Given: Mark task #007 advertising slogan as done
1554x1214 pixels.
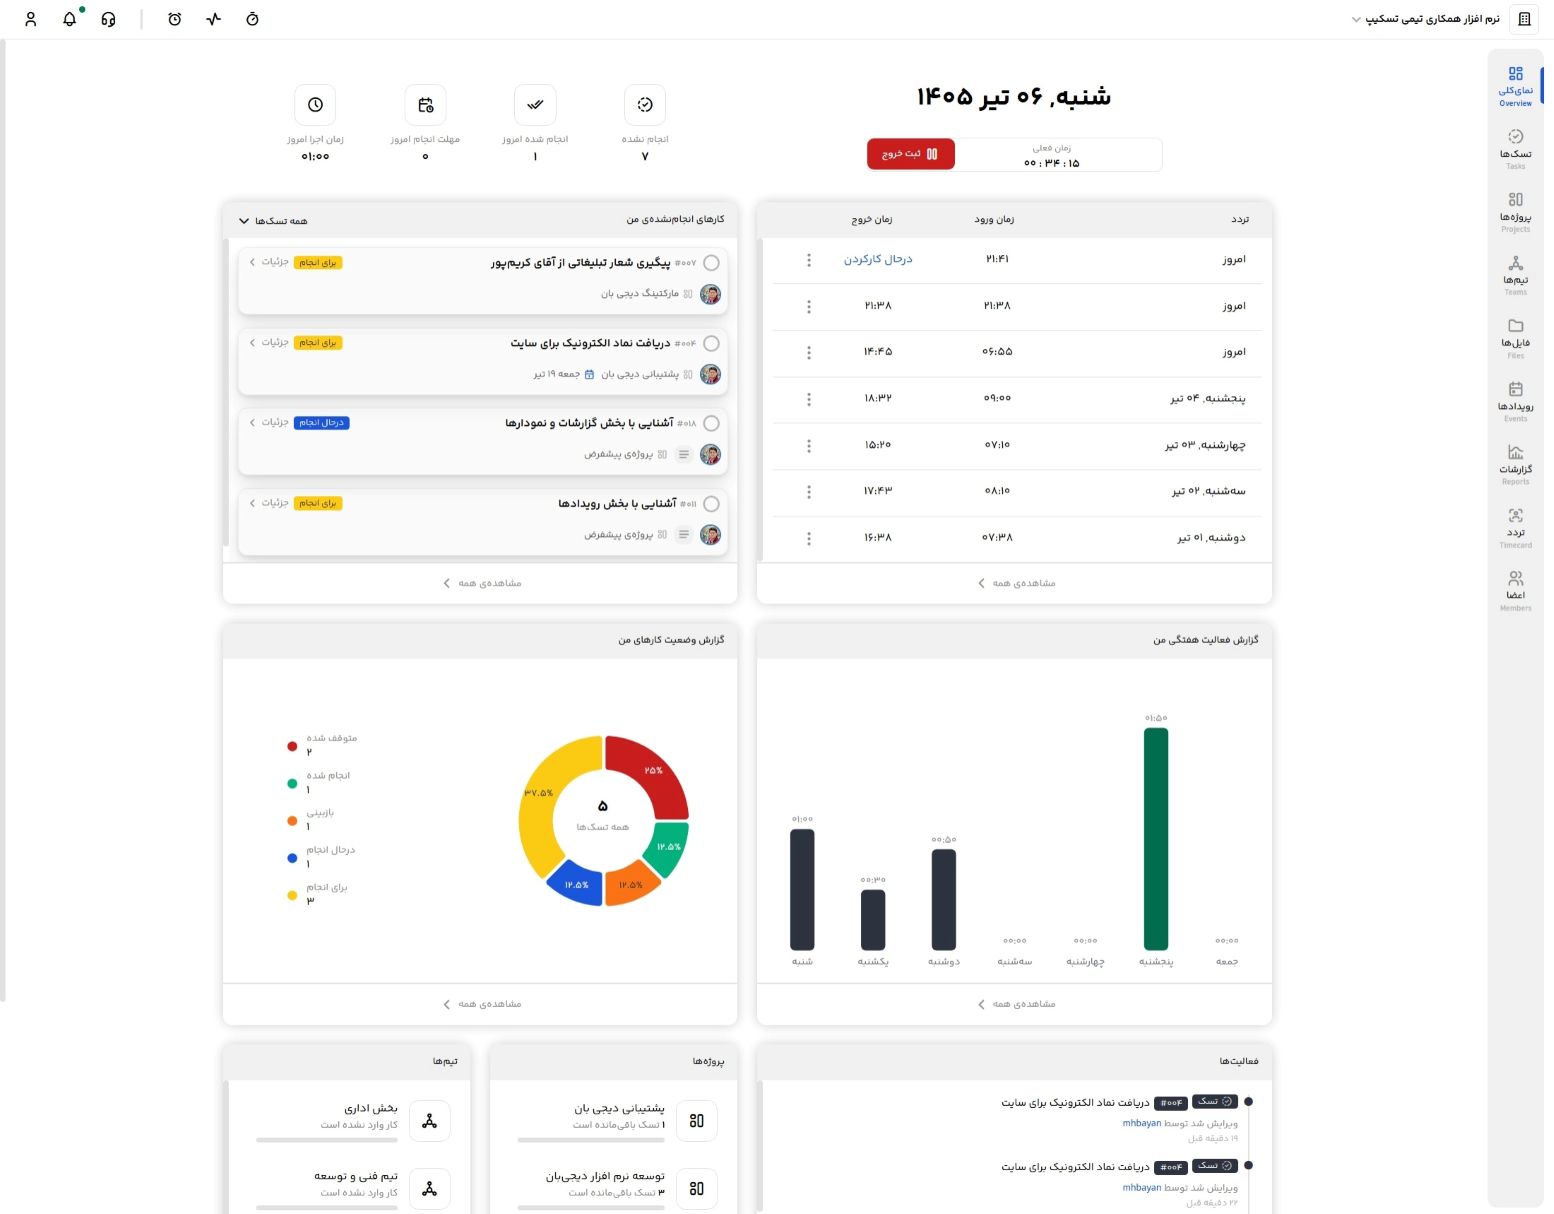Looking at the screenshot, I should 711,263.
